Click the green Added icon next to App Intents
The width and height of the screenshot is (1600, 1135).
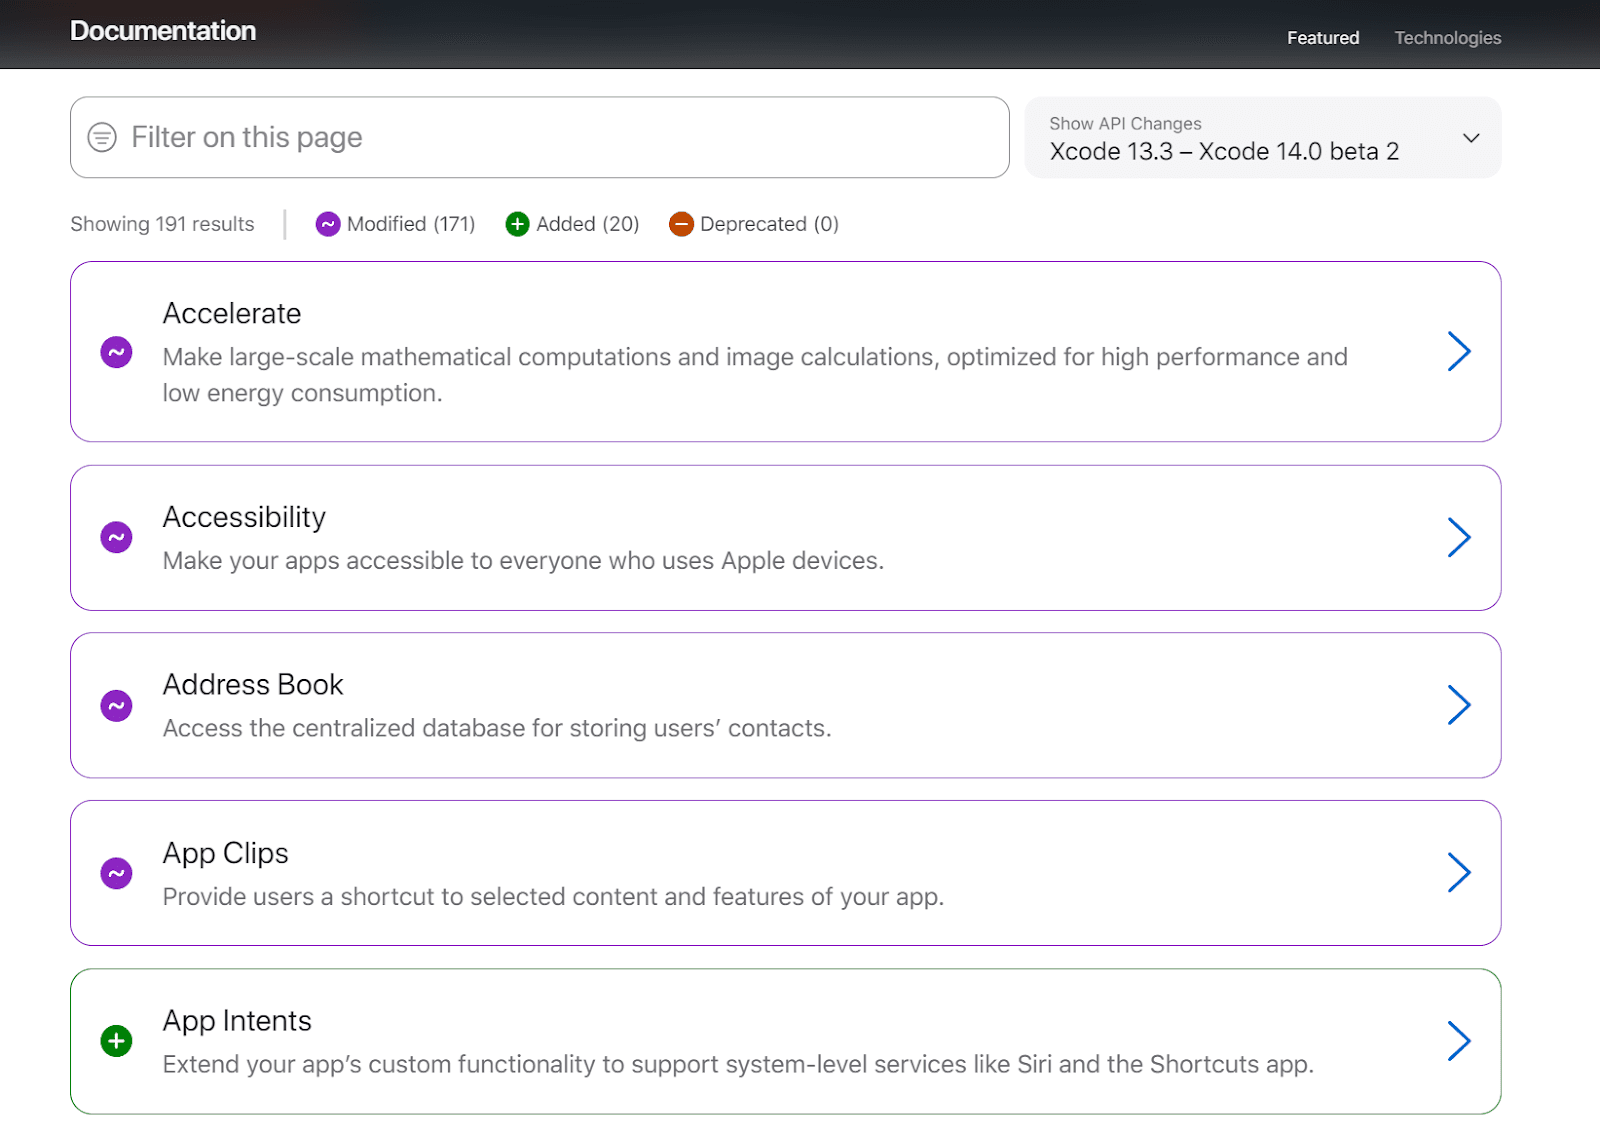[116, 1041]
